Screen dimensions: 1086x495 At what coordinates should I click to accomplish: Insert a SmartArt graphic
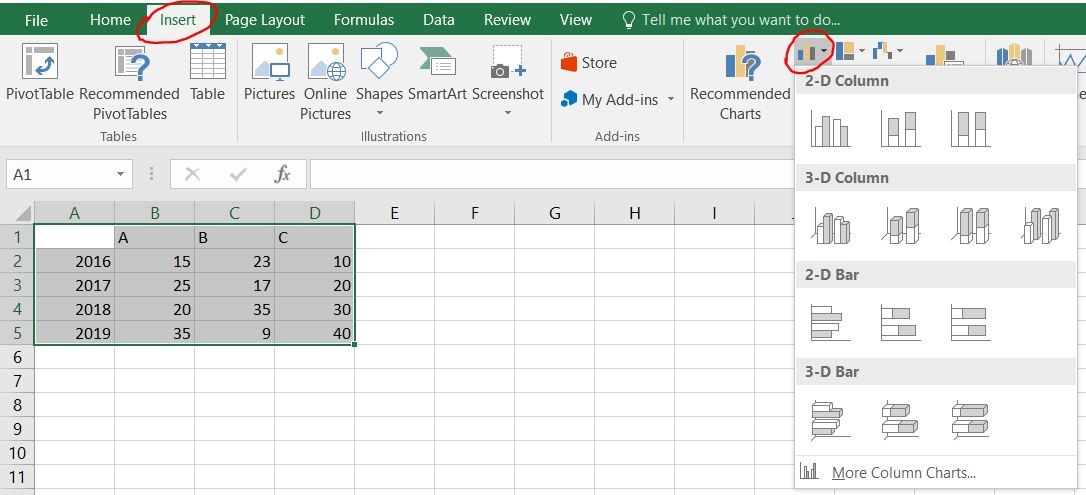coord(437,73)
